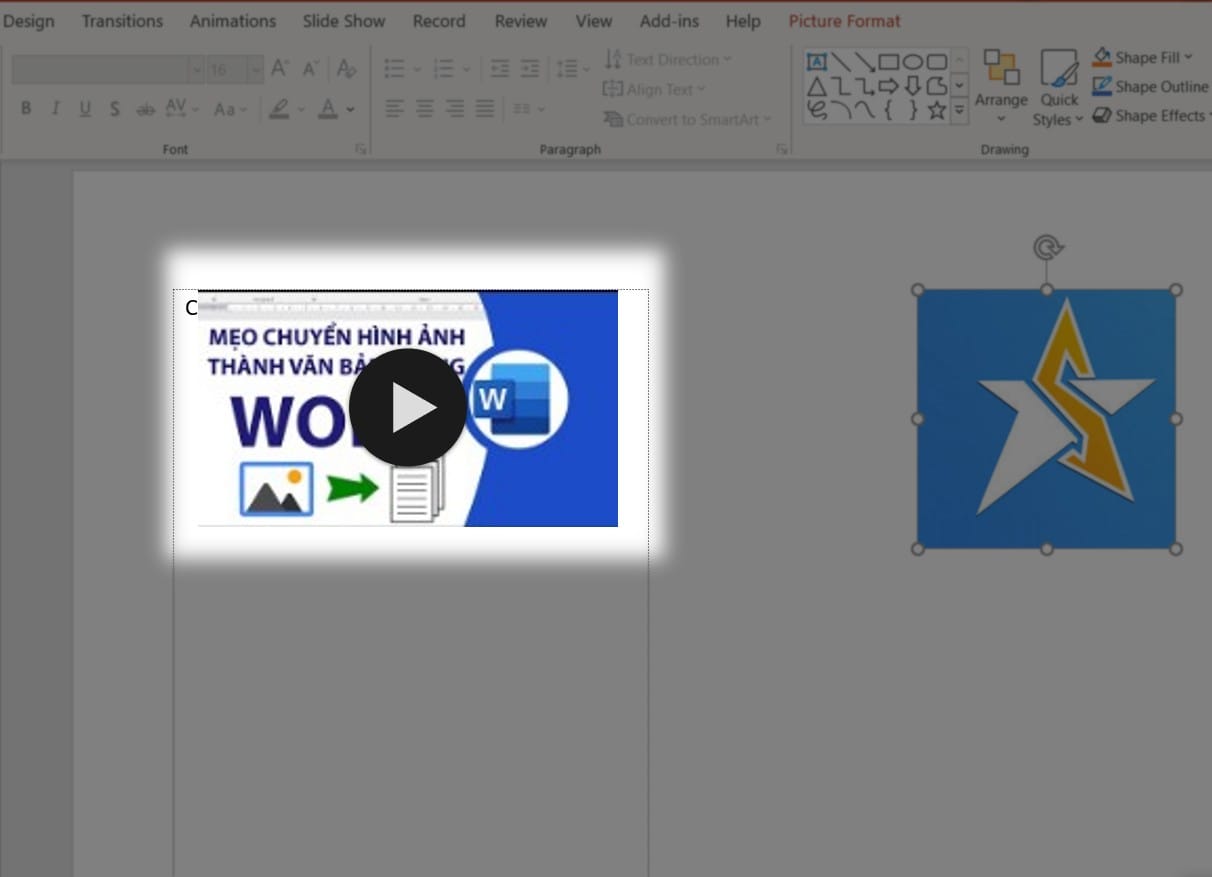Open the Font dialog launcher
The width and height of the screenshot is (1212, 877).
pos(360,149)
